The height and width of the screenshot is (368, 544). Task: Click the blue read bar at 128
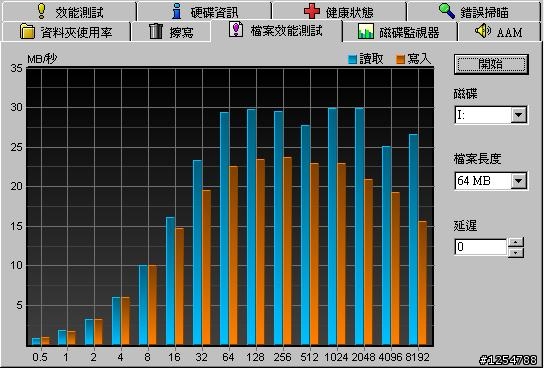click(x=252, y=227)
